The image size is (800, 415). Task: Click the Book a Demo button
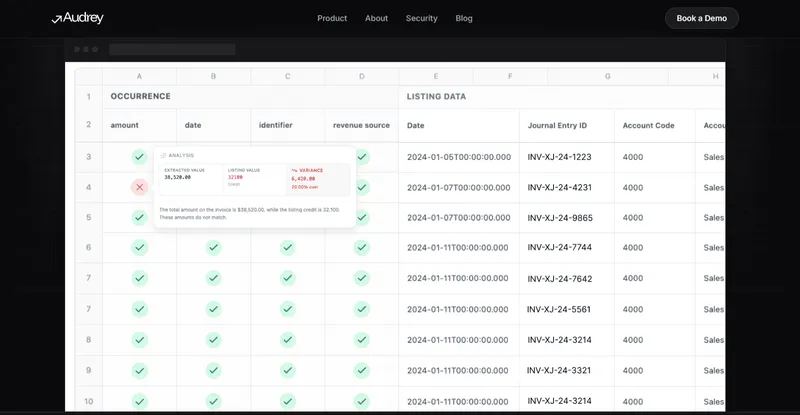(x=702, y=18)
